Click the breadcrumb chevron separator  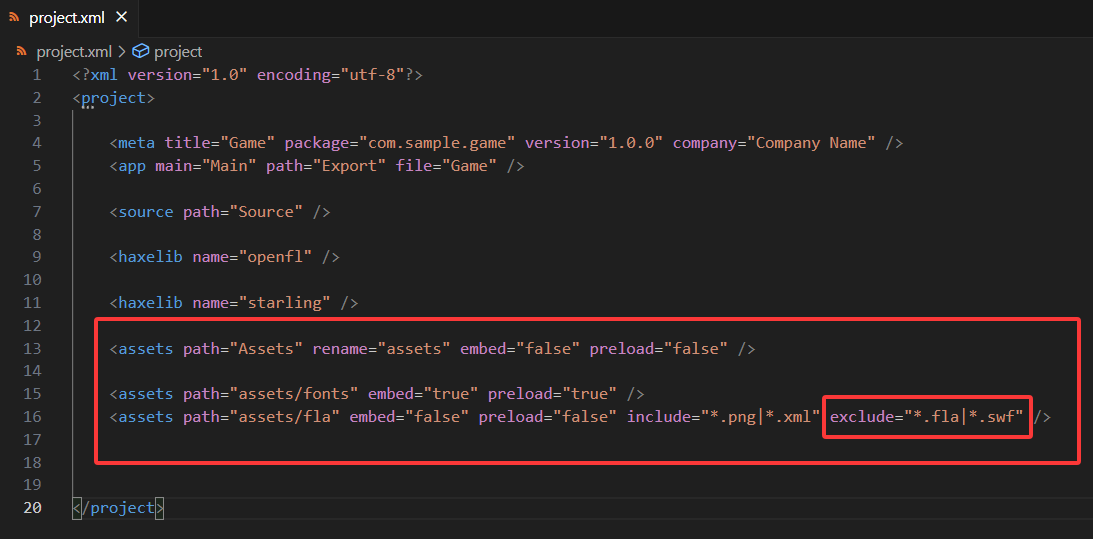click(x=122, y=51)
